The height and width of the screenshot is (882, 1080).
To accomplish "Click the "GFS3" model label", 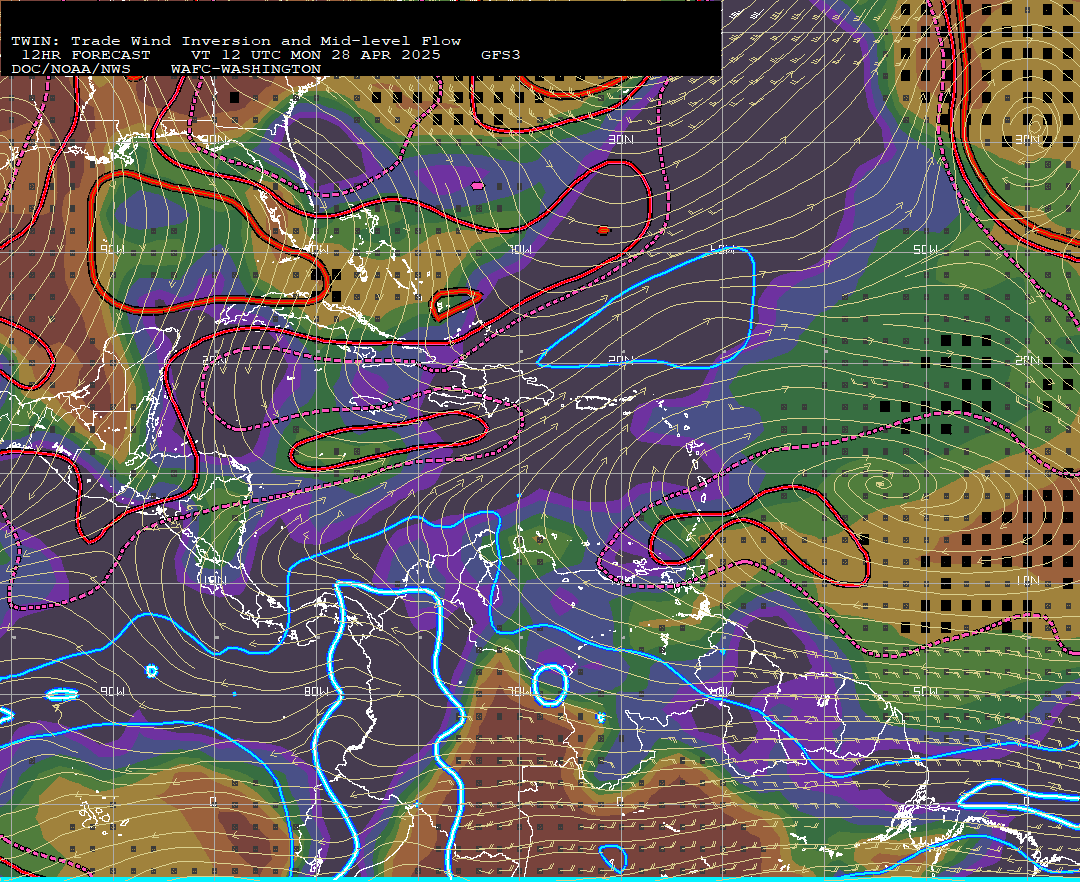I will 501,55.
